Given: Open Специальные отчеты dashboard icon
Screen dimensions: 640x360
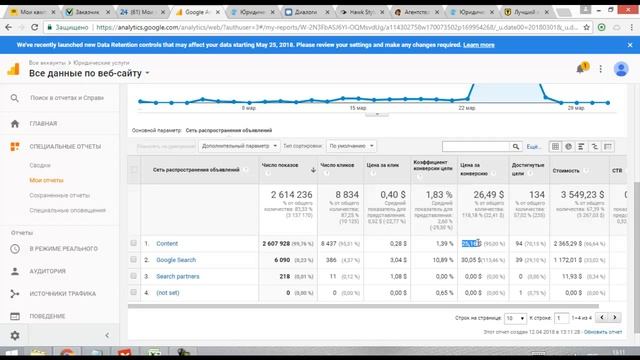Looking at the screenshot, I should point(15,146).
